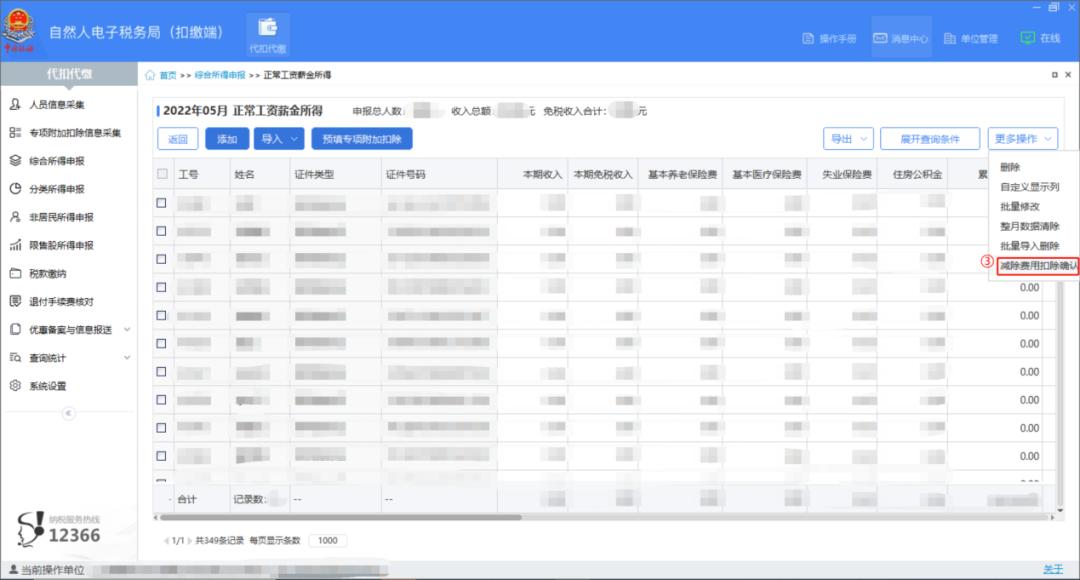Viewport: 1080px width, 580px height.
Task: Click the 返回 button
Action: pos(178,139)
